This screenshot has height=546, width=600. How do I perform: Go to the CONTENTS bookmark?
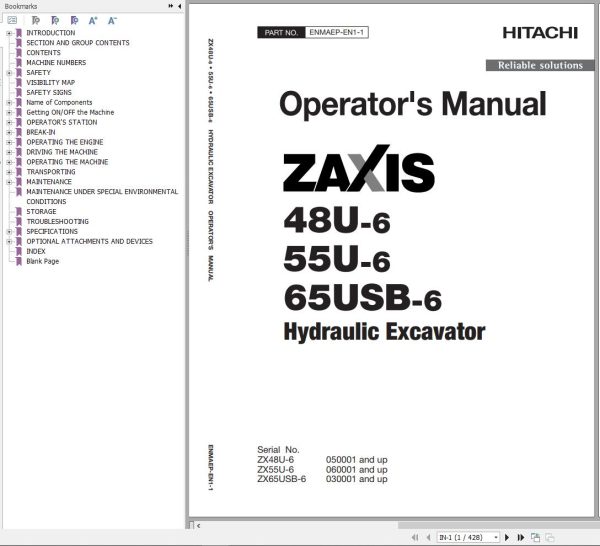pyautogui.click(x=43, y=53)
